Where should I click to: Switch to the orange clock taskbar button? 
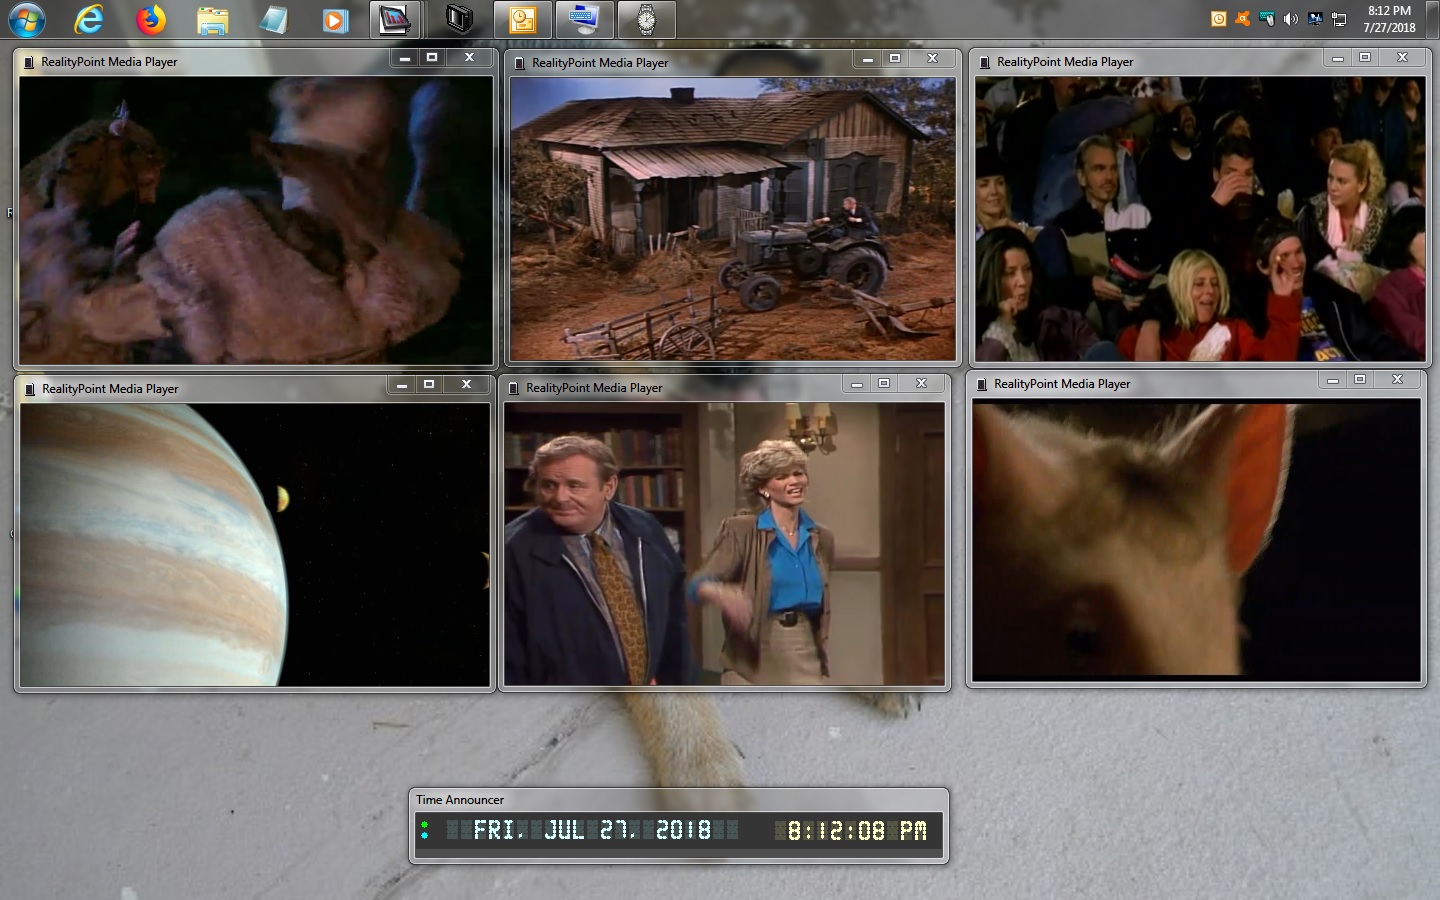click(x=522, y=20)
